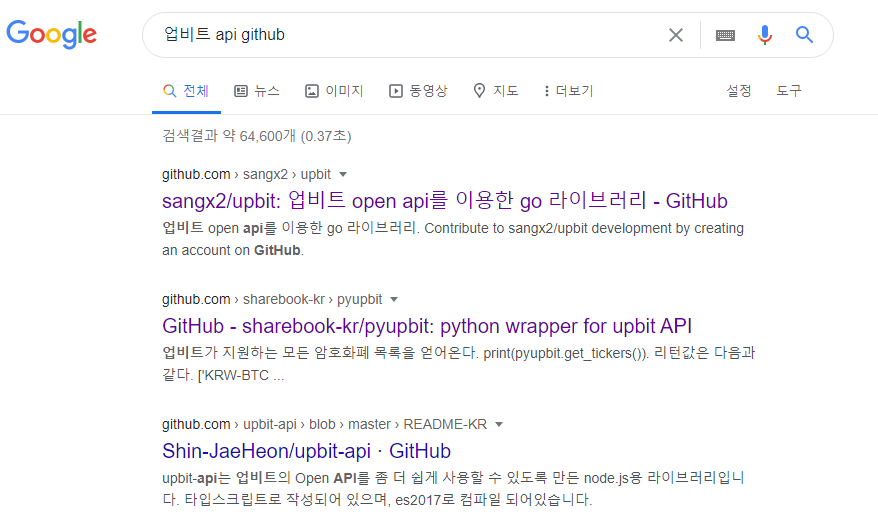
Task: Click the github.com › sharebook-kr › pyupbit breadcrumb
Action: tap(272, 299)
